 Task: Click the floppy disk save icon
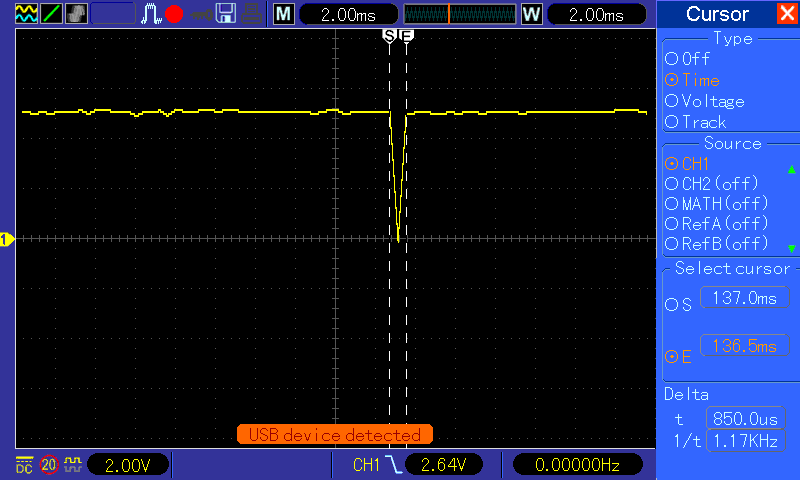226,14
